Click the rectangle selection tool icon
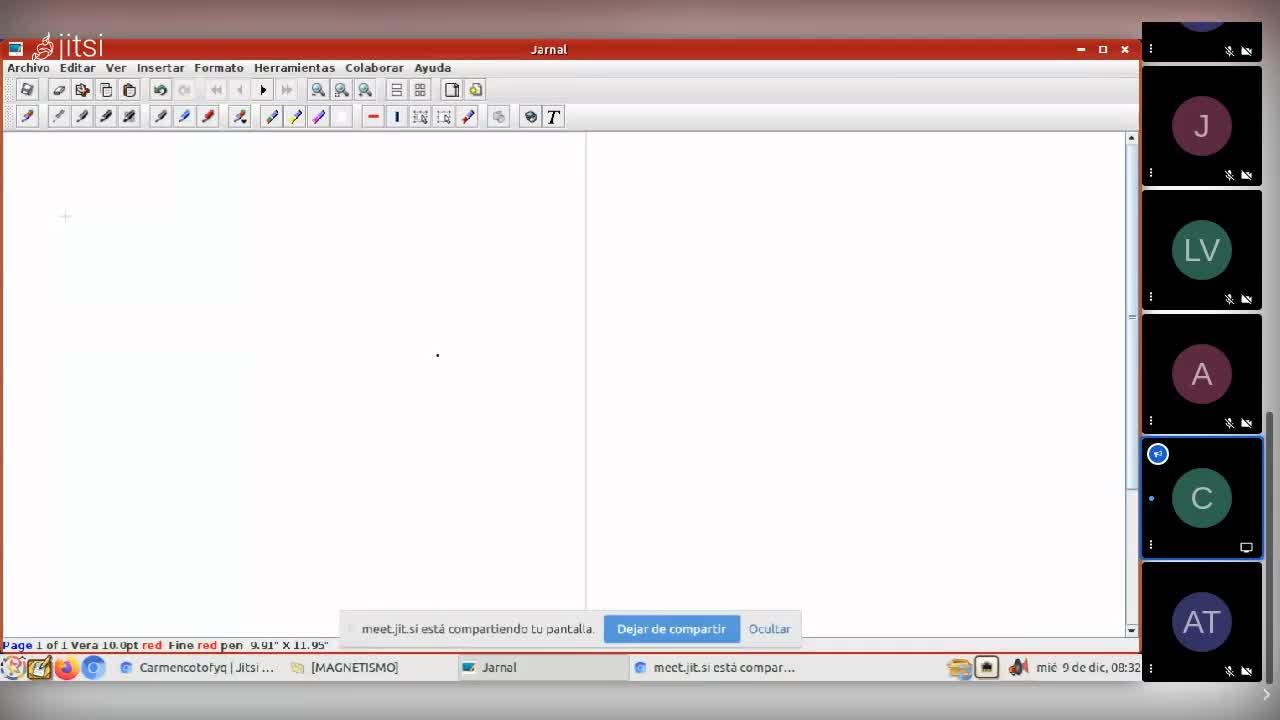1280x720 pixels. tap(444, 117)
